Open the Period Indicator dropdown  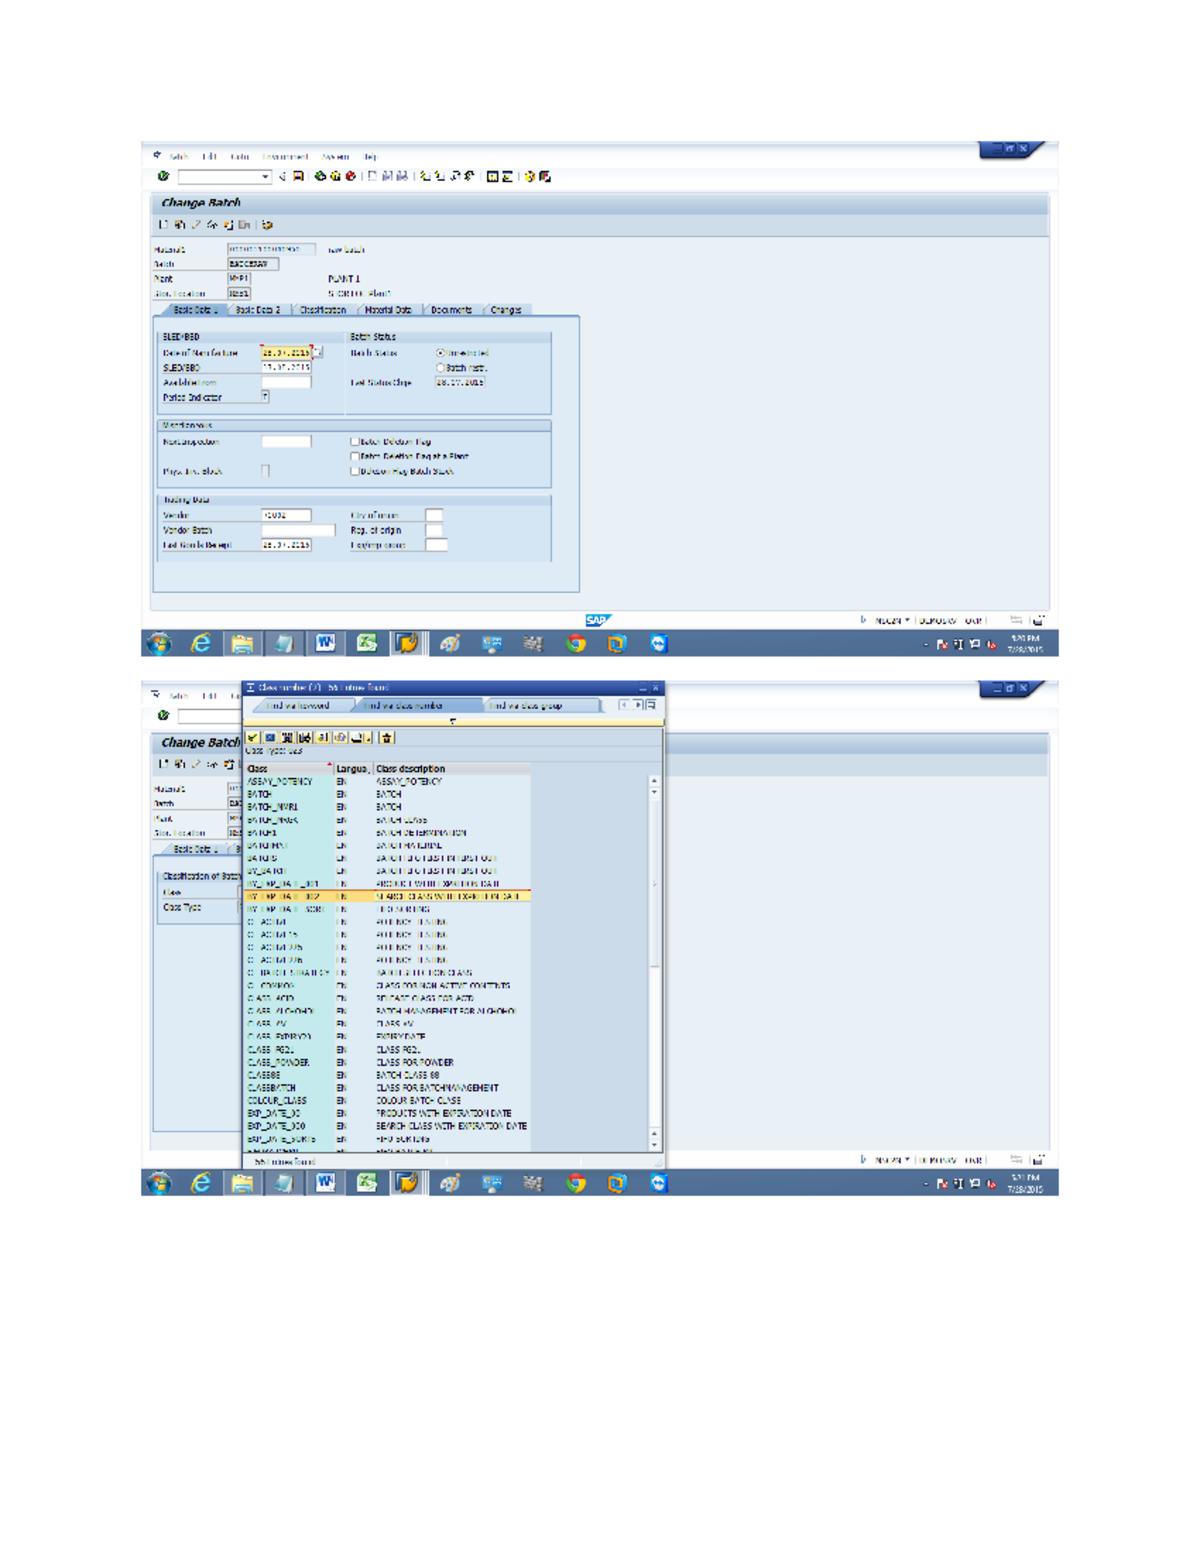[x=265, y=397]
